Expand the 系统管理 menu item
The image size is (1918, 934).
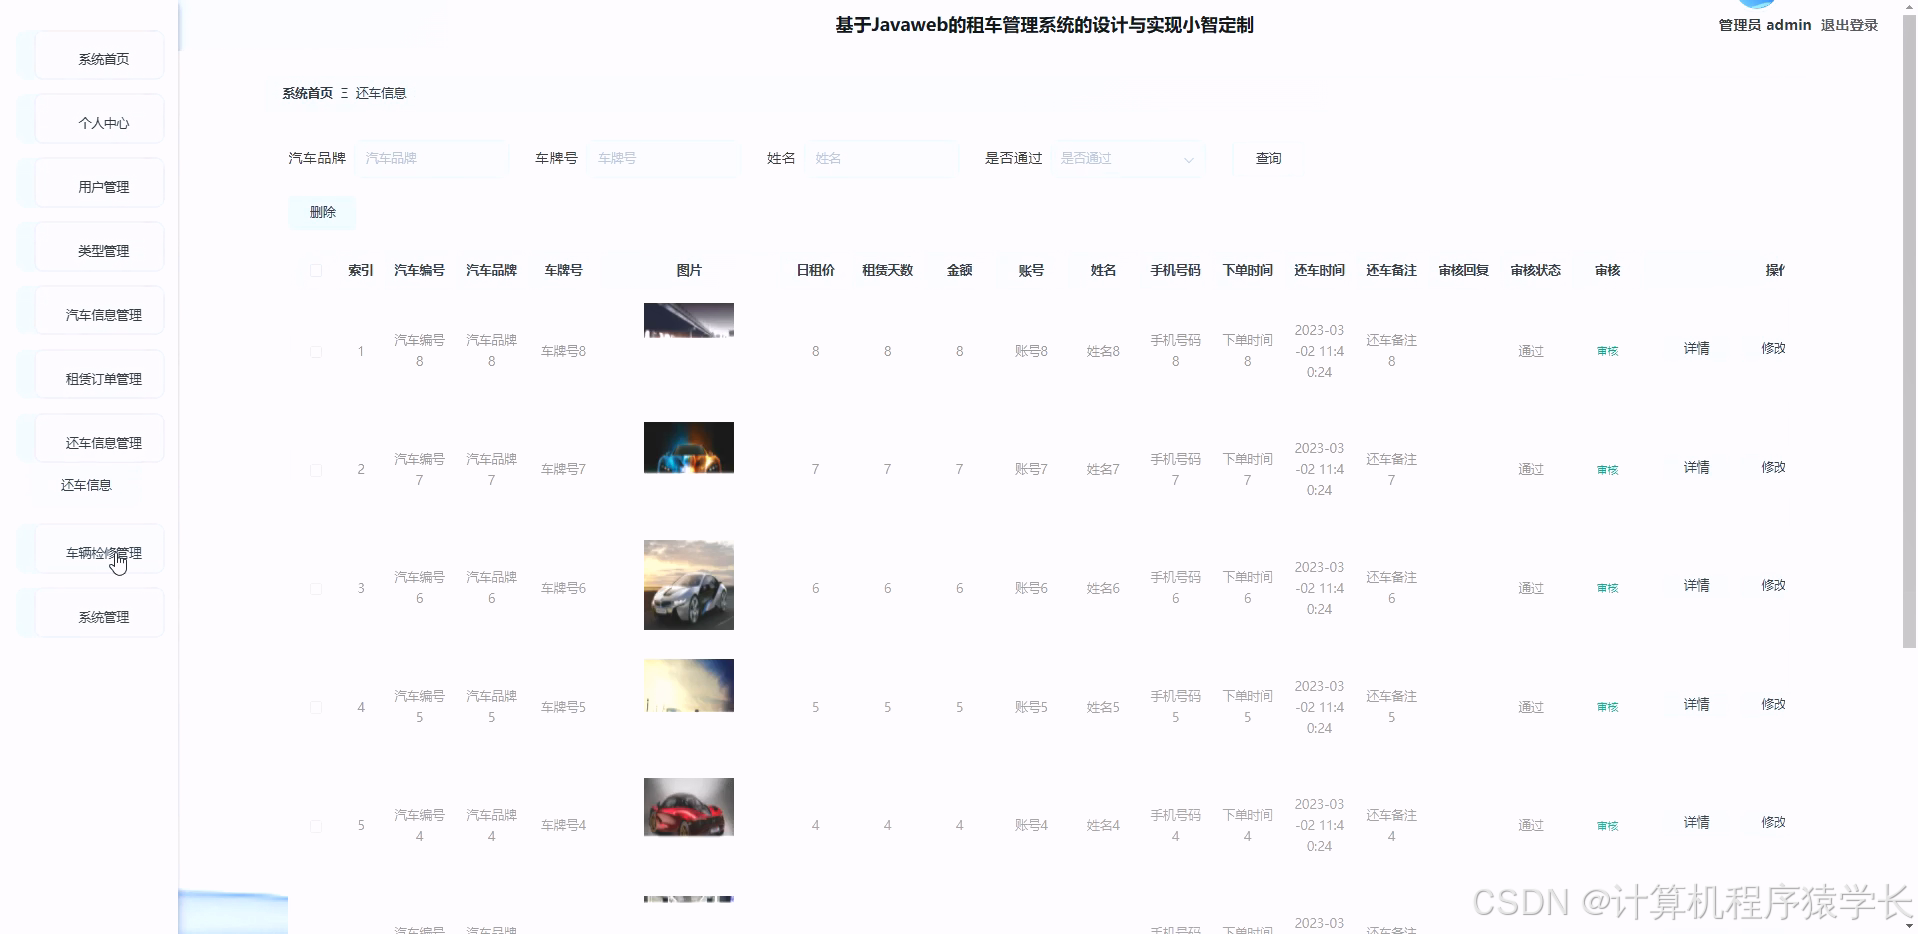103,616
